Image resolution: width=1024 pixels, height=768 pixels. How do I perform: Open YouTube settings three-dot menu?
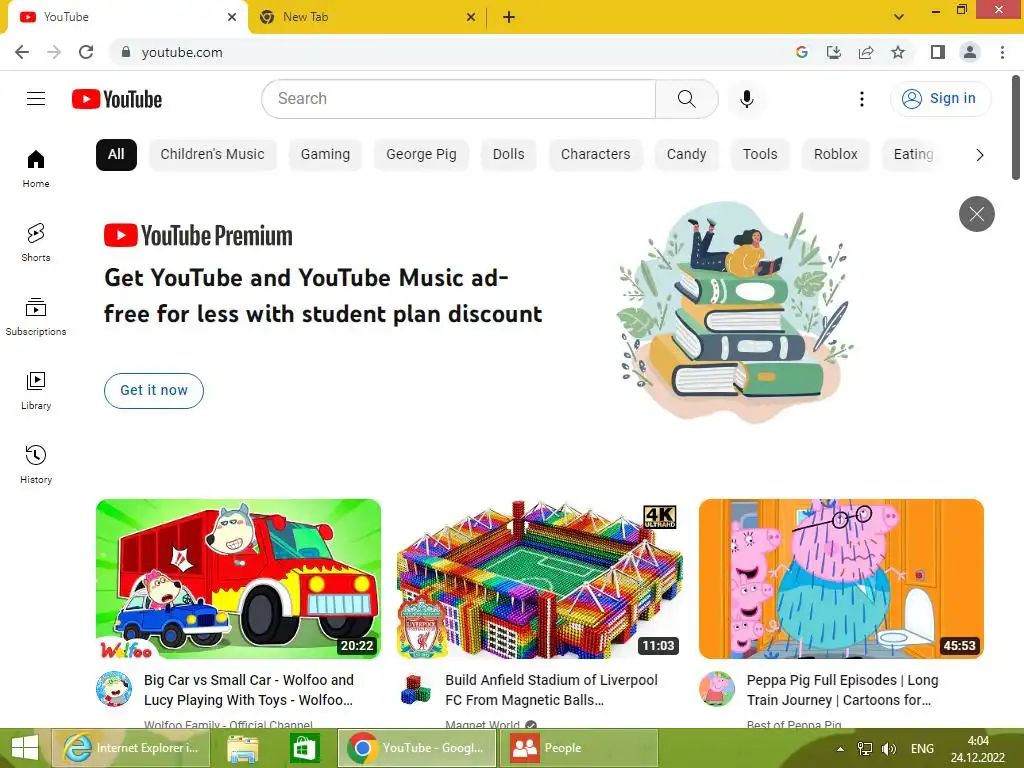tap(862, 99)
